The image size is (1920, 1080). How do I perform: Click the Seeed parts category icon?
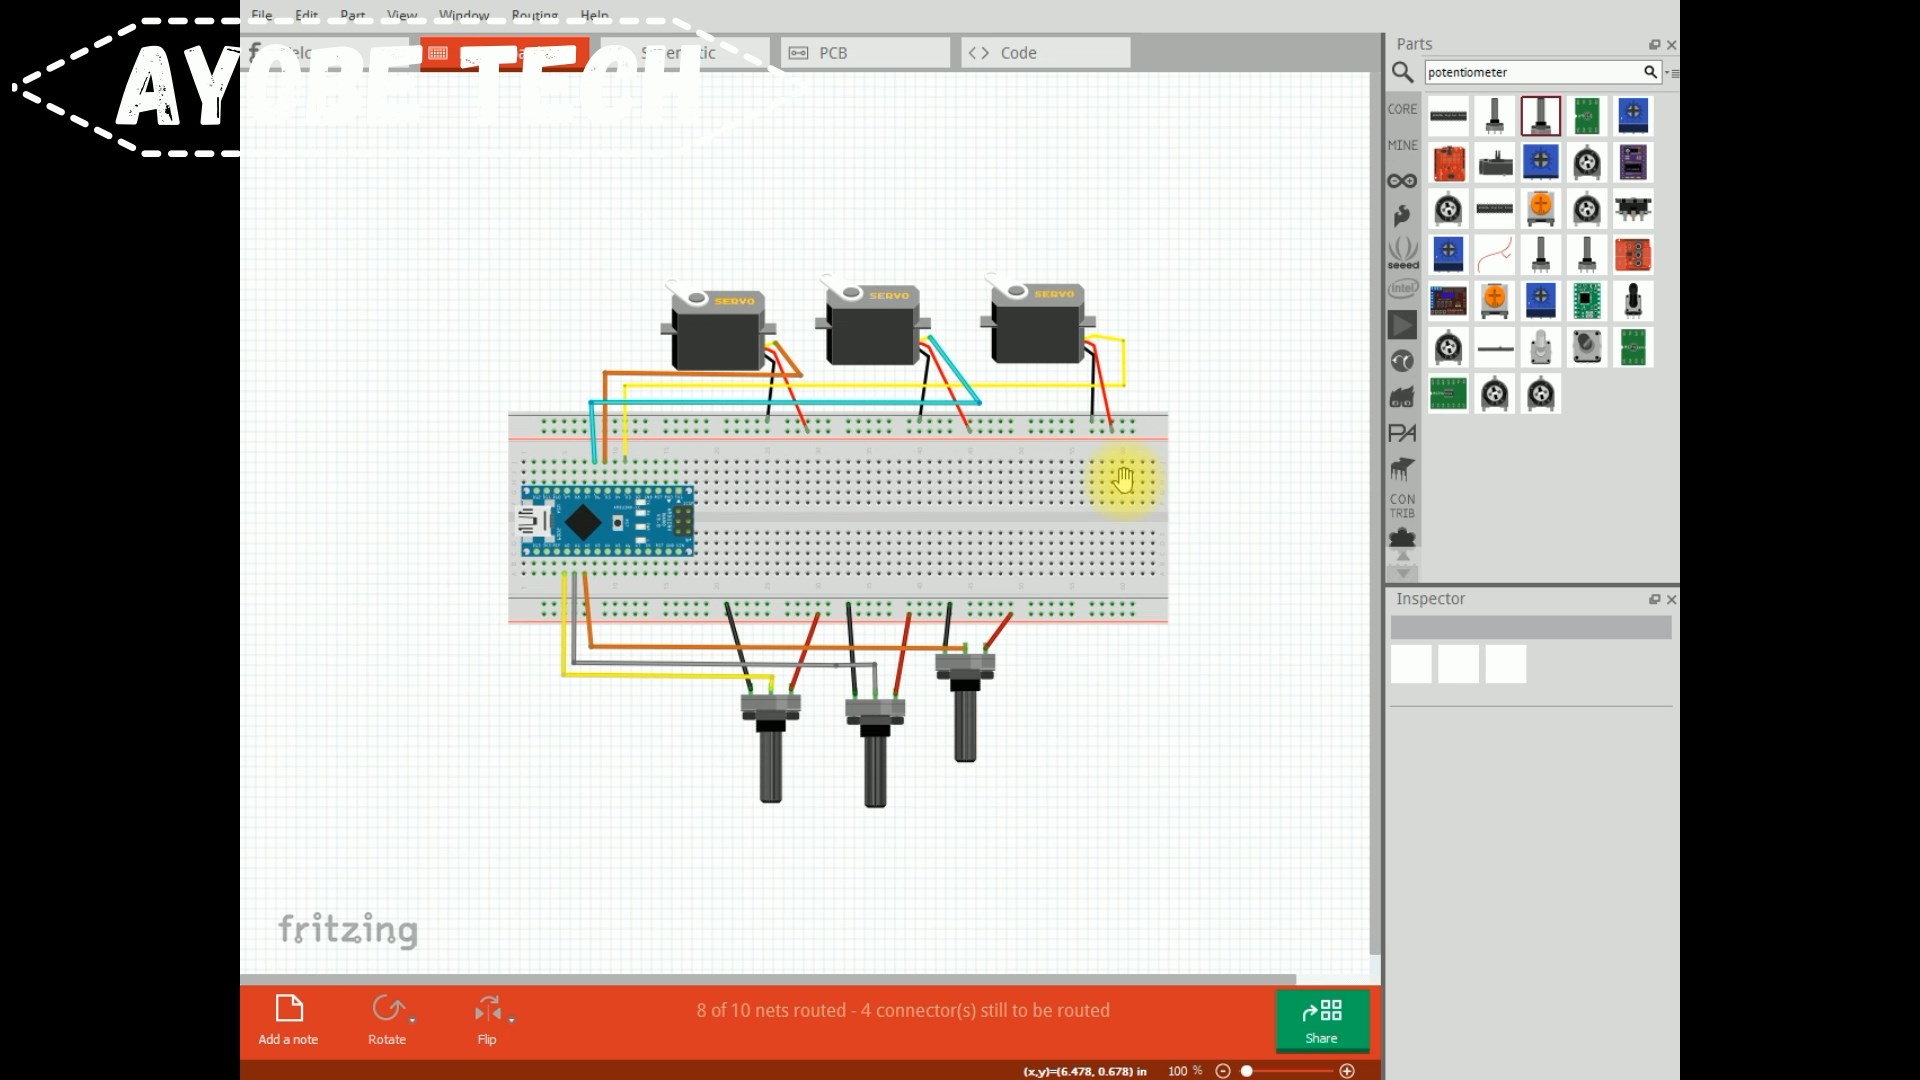click(1402, 268)
